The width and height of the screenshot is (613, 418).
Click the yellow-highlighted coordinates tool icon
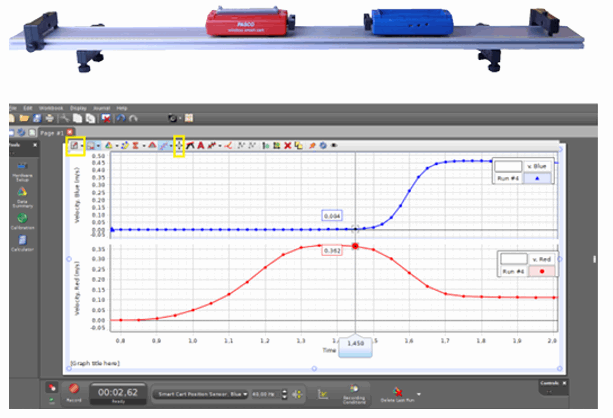pyautogui.click(x=180, y=146)
